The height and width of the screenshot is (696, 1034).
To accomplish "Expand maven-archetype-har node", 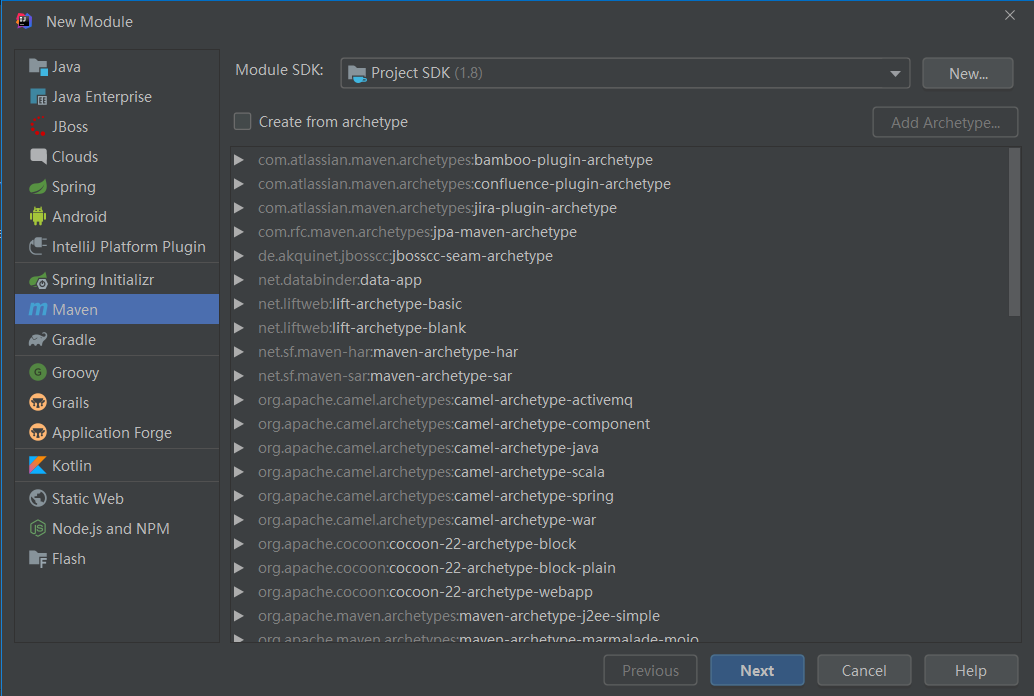I will tap(239, 352).
